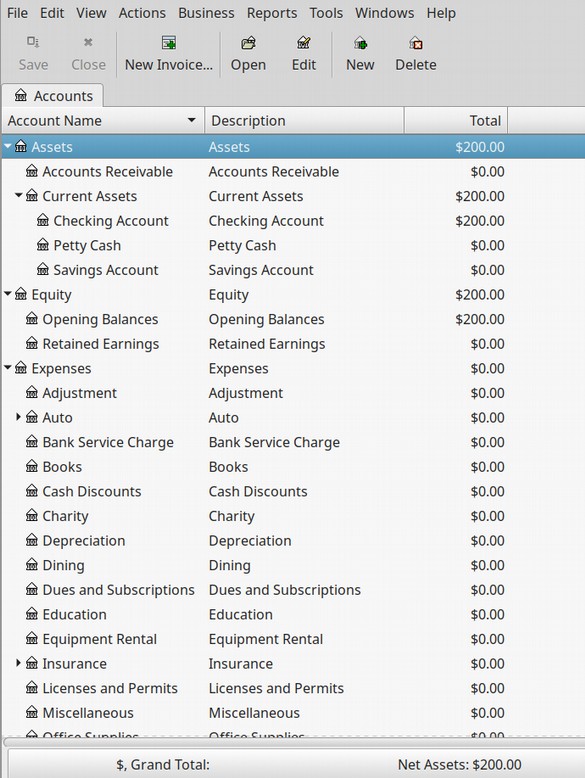This screenshot has height=778, width=585.
Task: Sort by the Total column header
Action: coord(455,121)
